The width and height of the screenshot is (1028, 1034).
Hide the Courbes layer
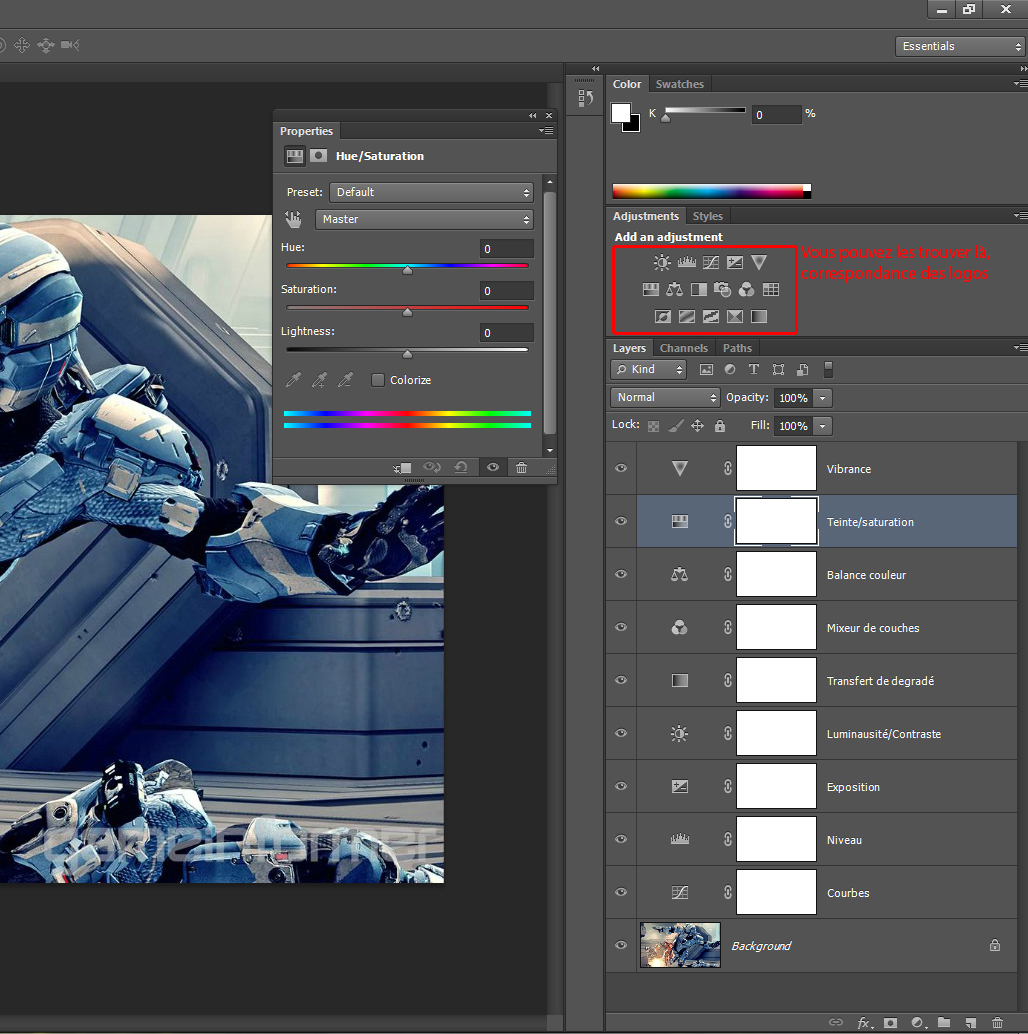621,892
